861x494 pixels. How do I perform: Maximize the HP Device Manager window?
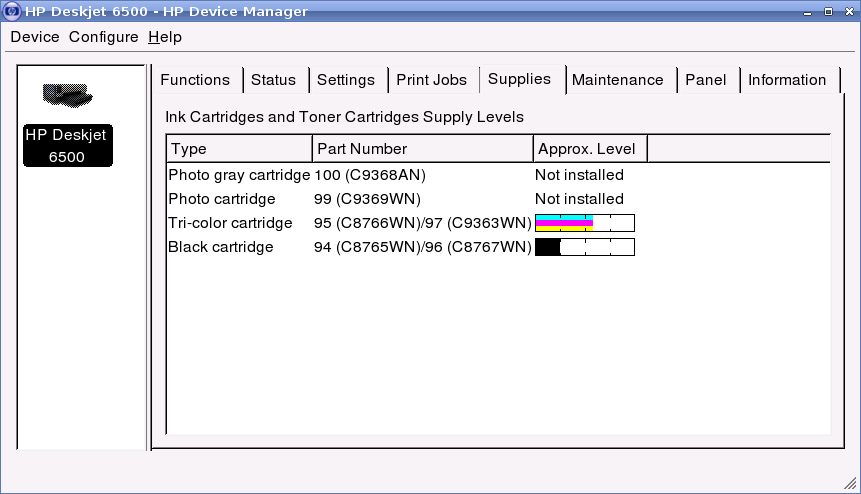(828, 12)
